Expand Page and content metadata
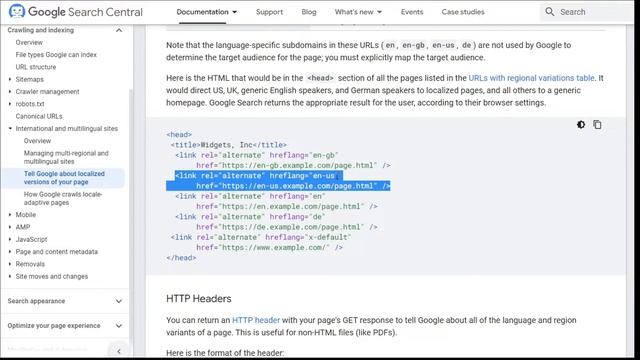640x360 pixels. (10, 251)
